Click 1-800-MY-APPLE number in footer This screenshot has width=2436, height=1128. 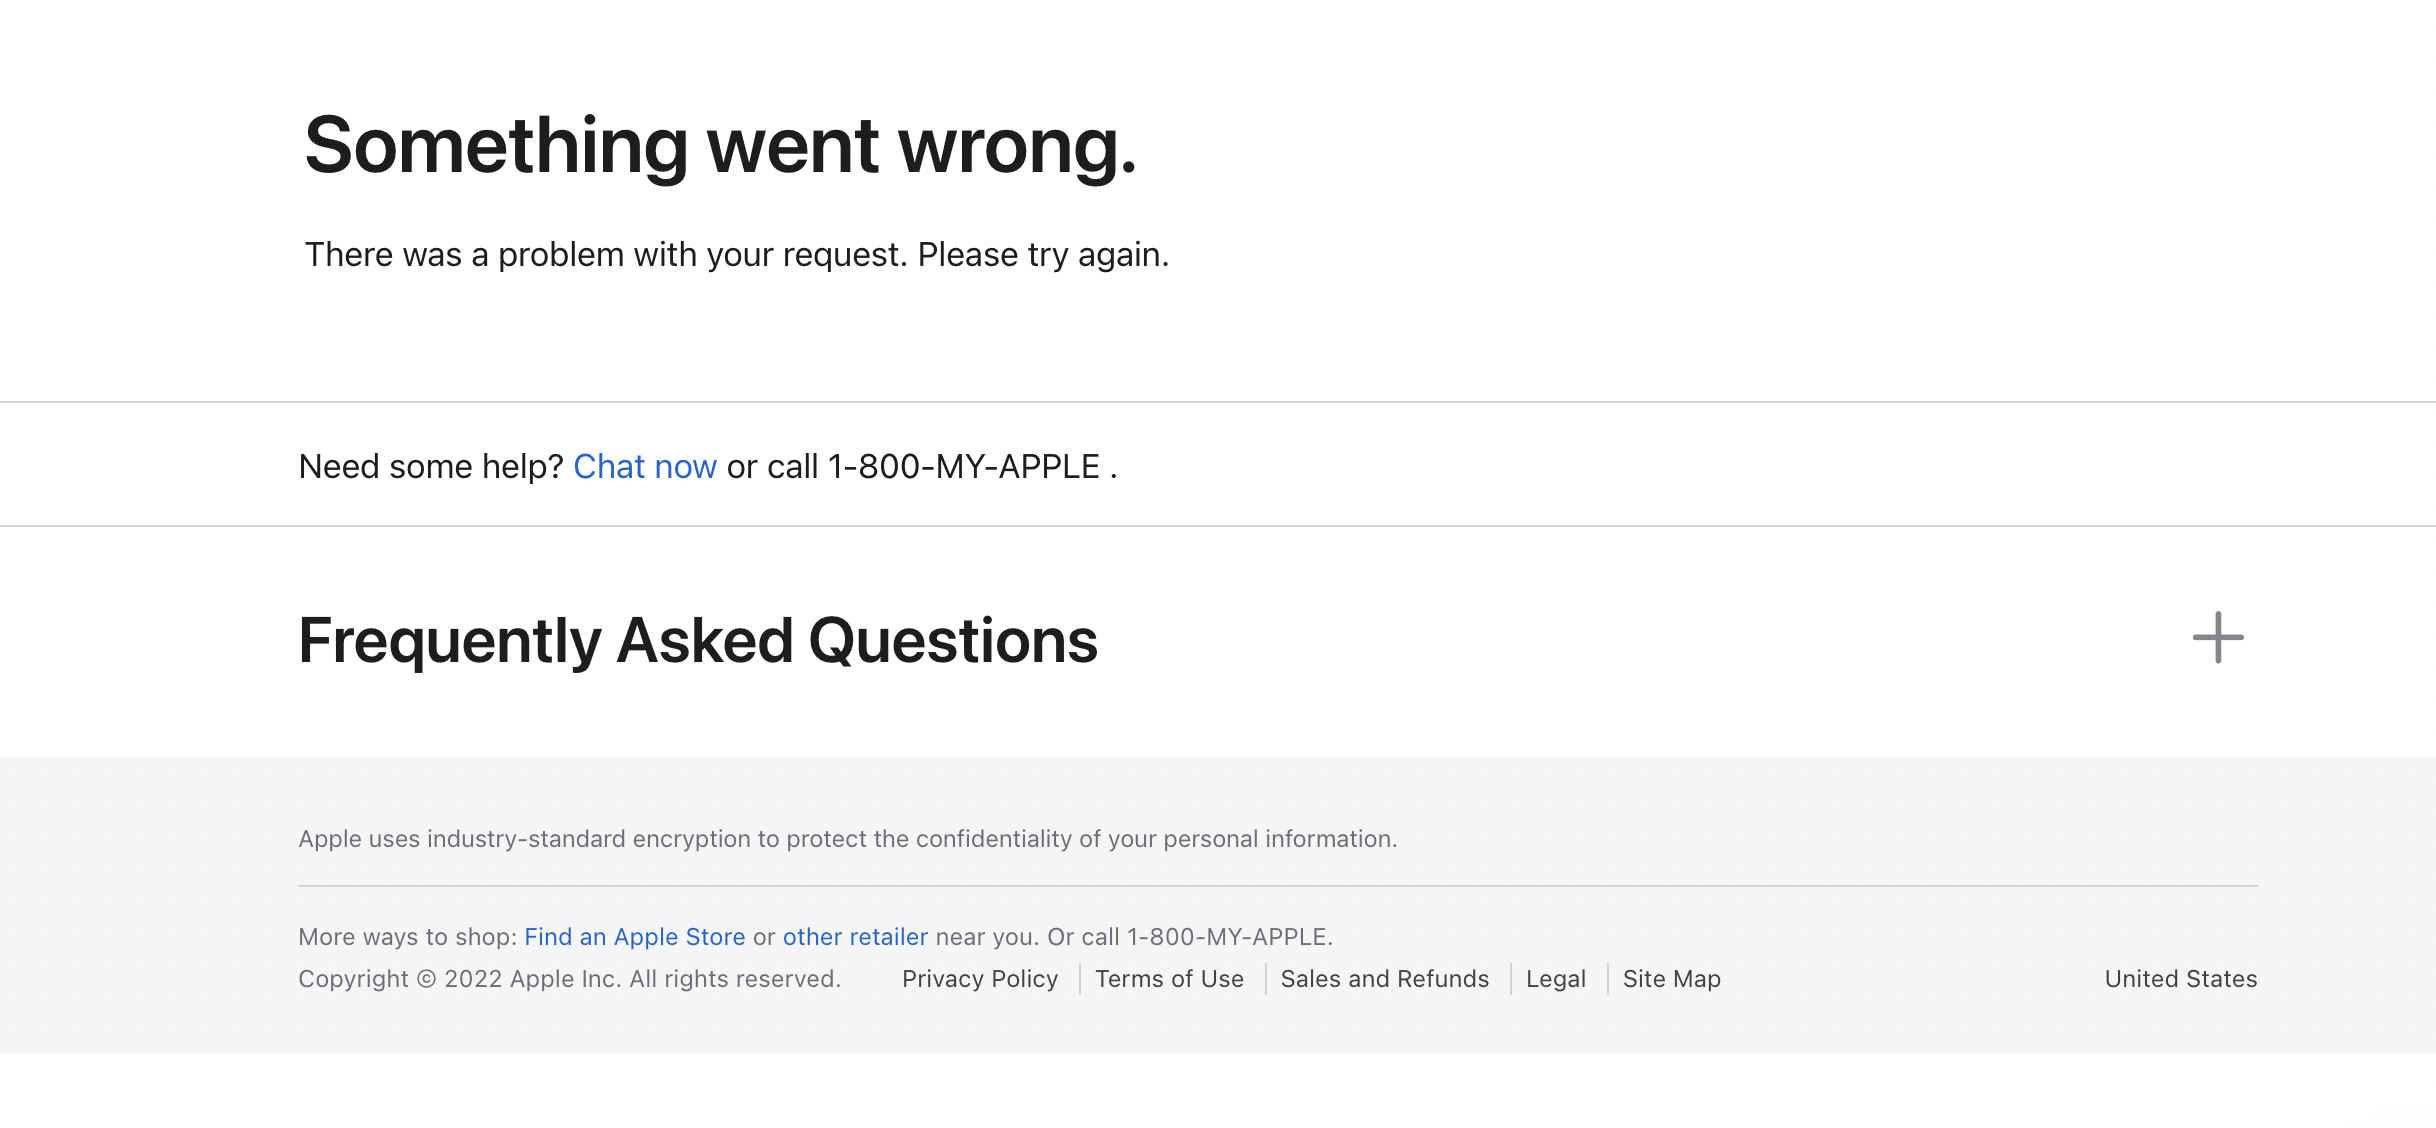click(1228, 937)
